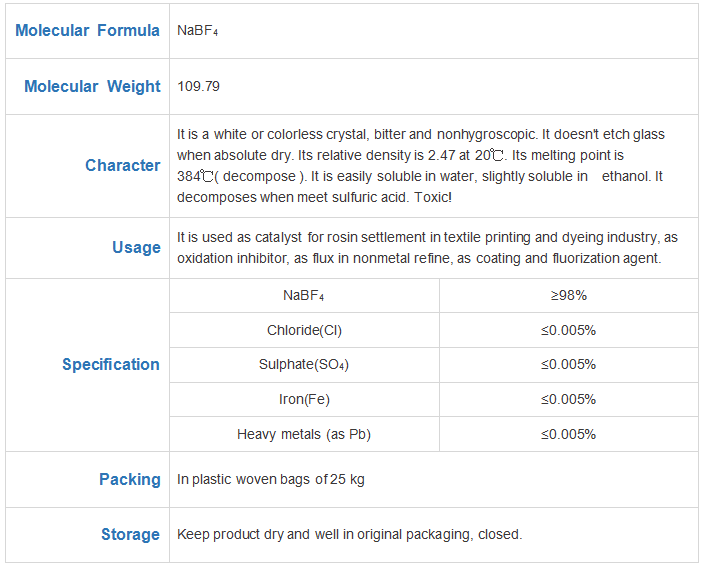Click the NaBF4 formula value at top
The height and width of the screenshot is (565, 703).
[198, 30]
